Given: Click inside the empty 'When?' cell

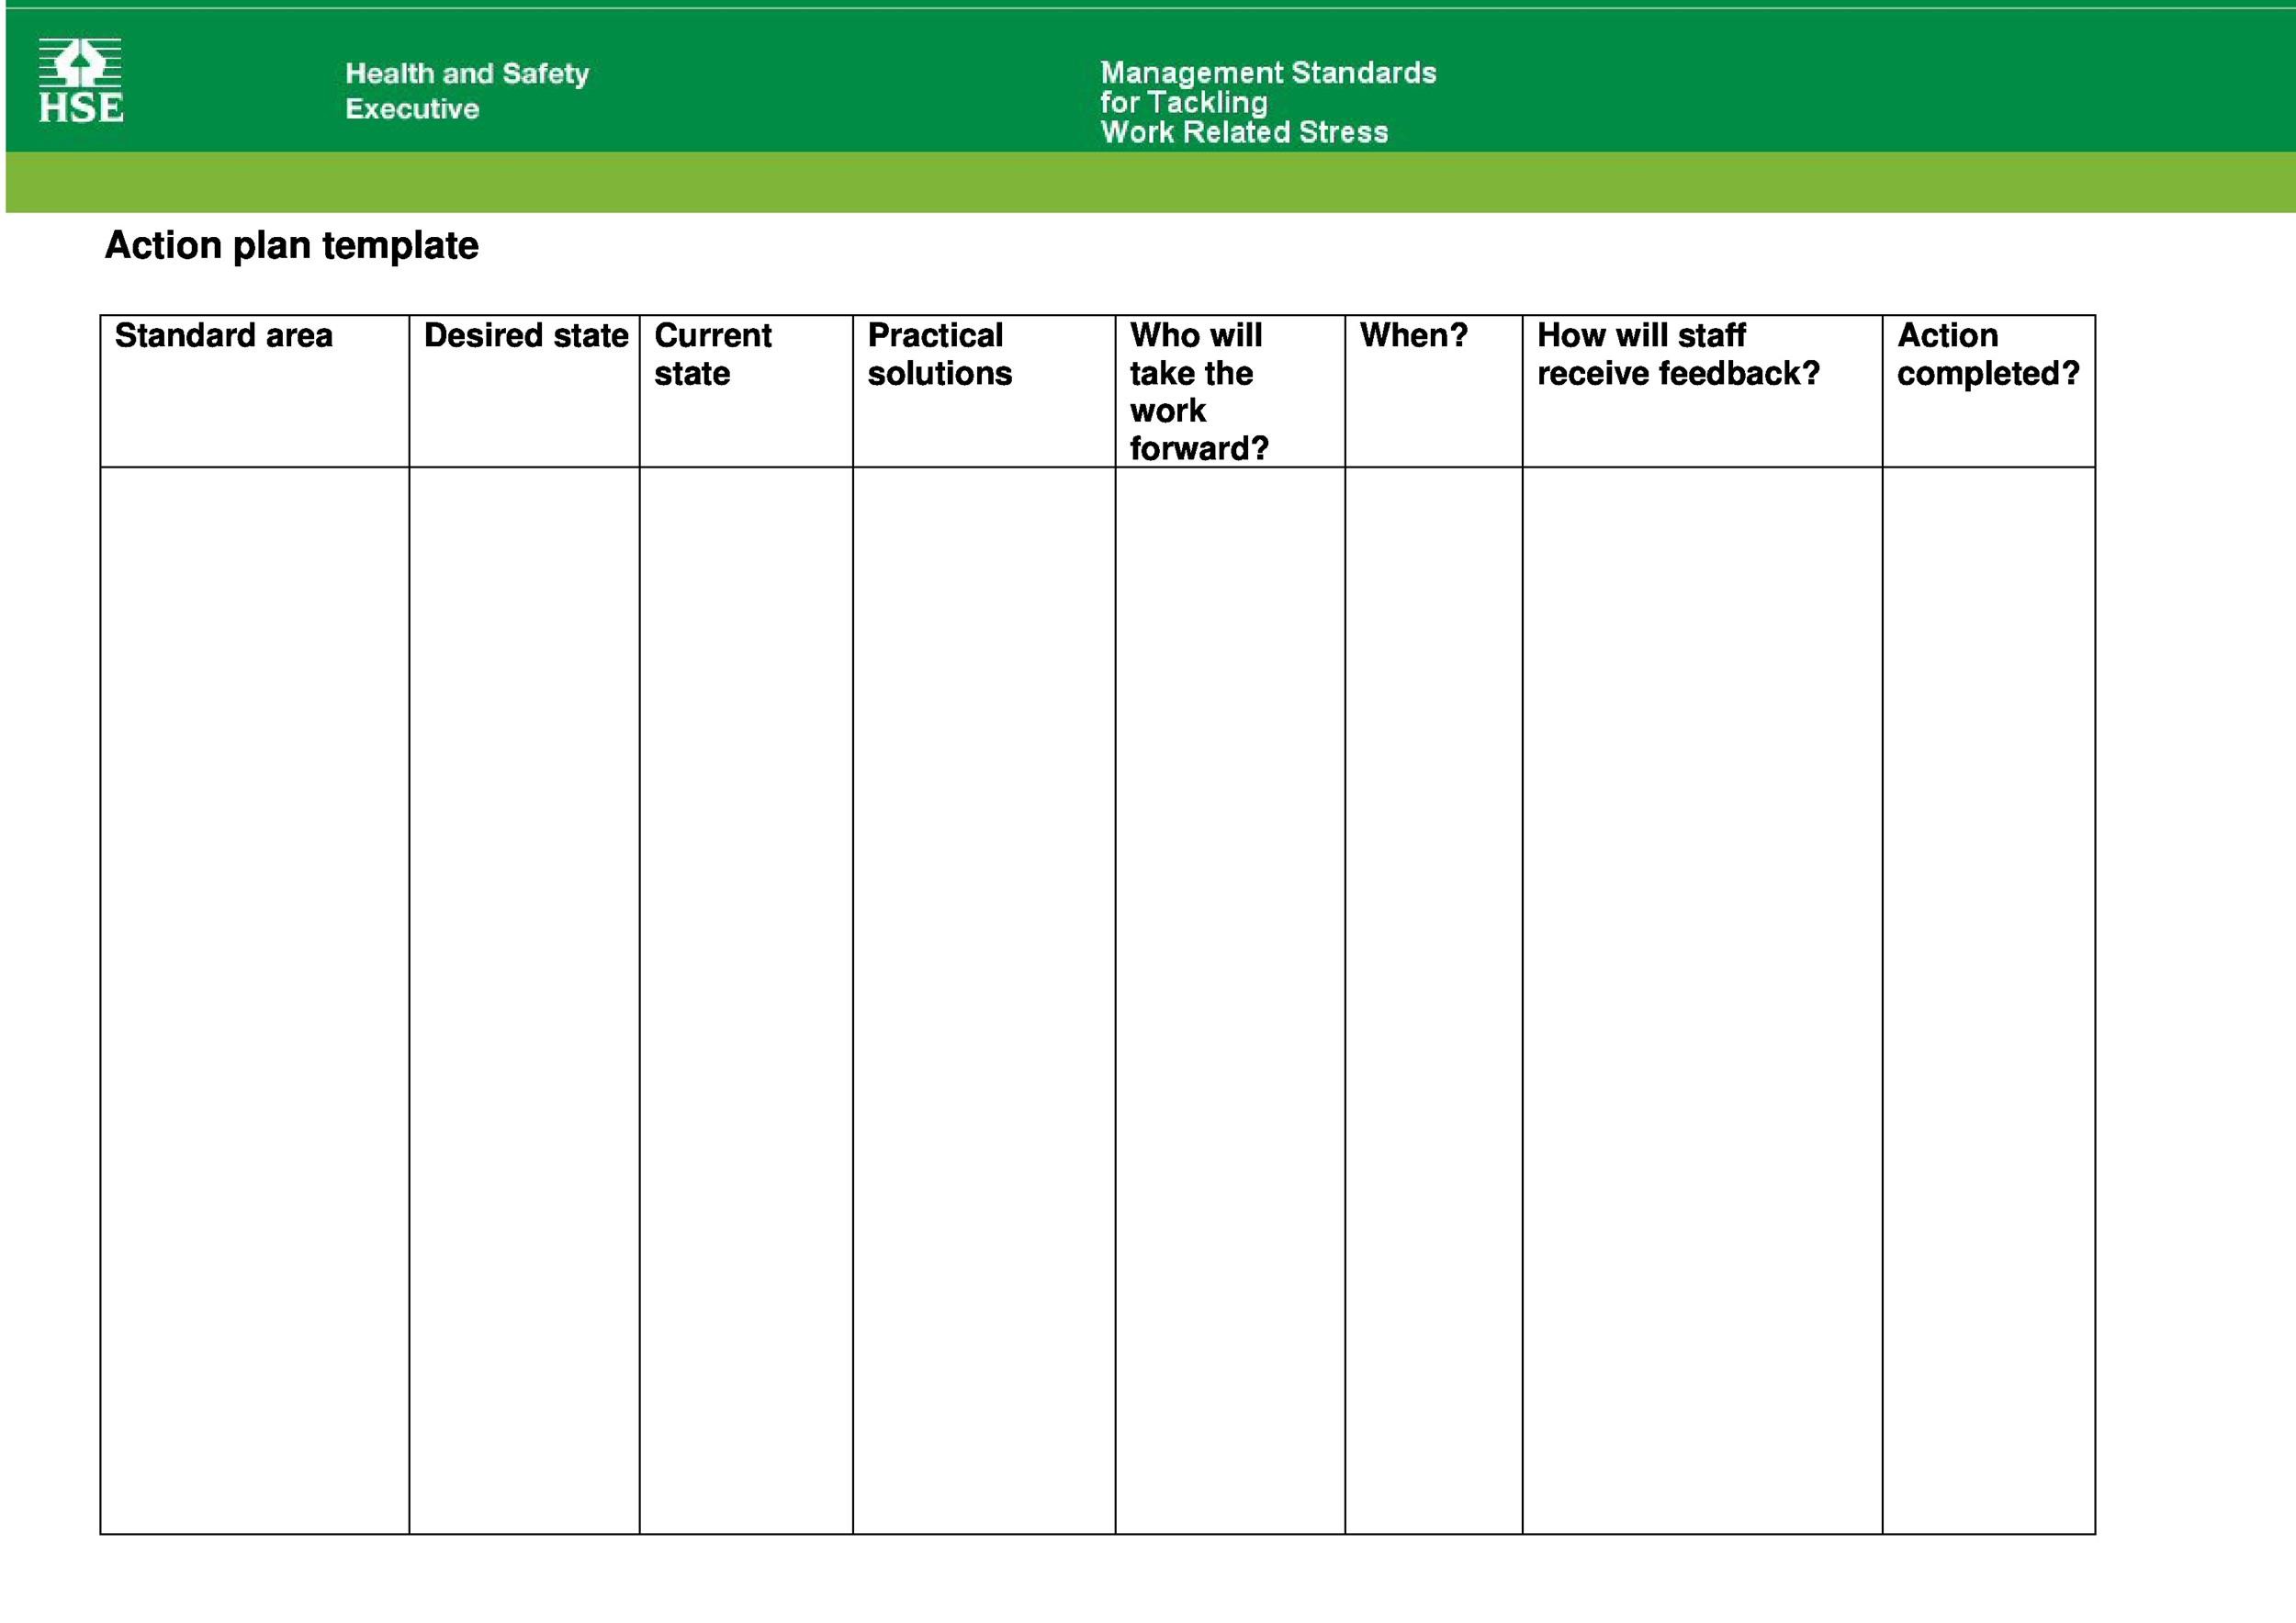Looking at the screenshot, I should point(1434,1000).
